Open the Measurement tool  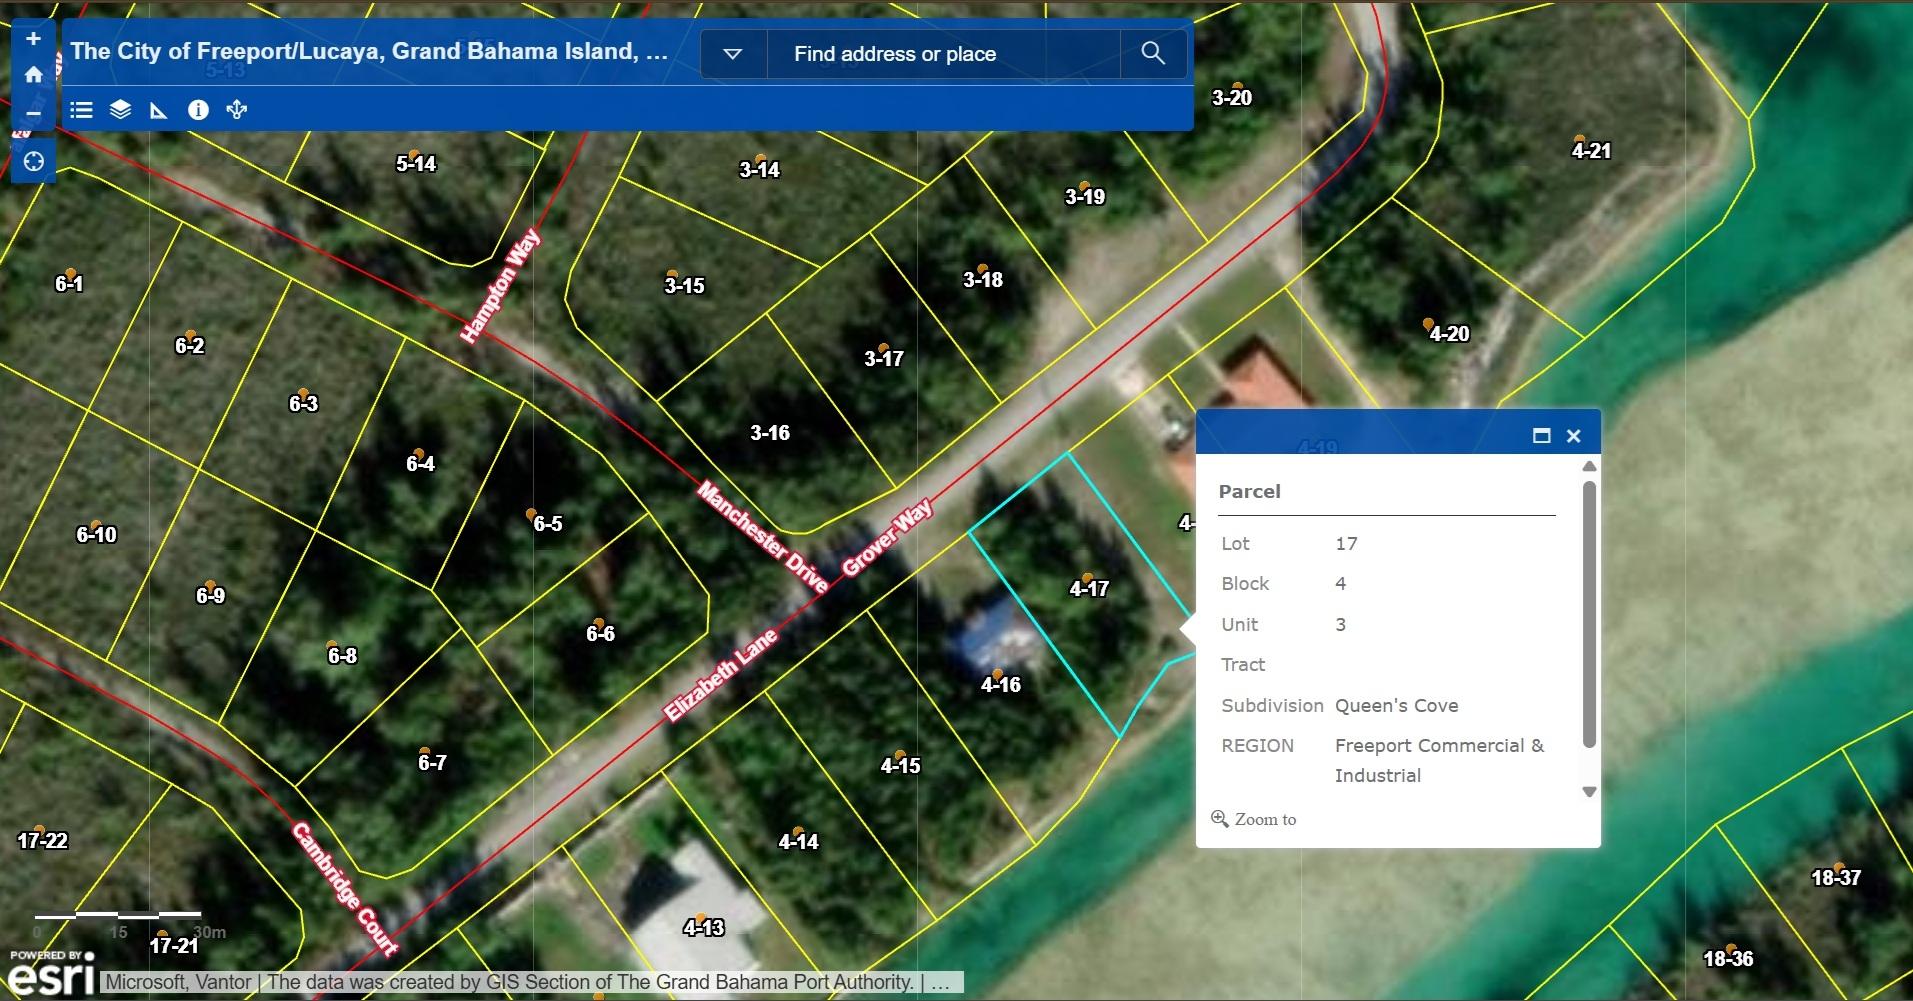158,110
